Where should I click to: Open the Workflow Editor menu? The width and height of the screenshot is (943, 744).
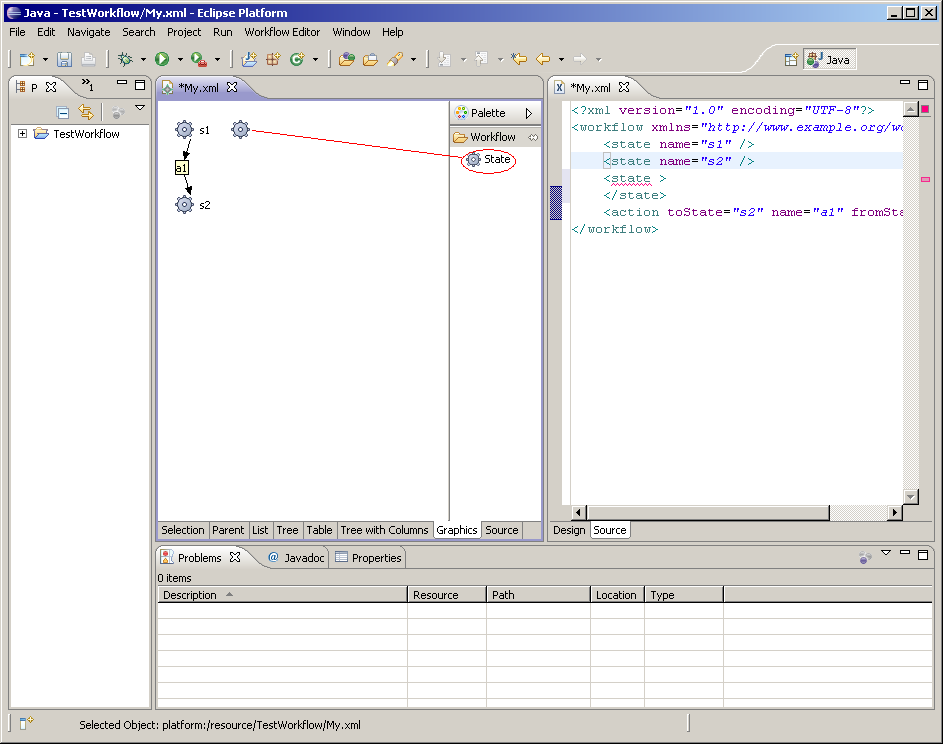point(282,32)
